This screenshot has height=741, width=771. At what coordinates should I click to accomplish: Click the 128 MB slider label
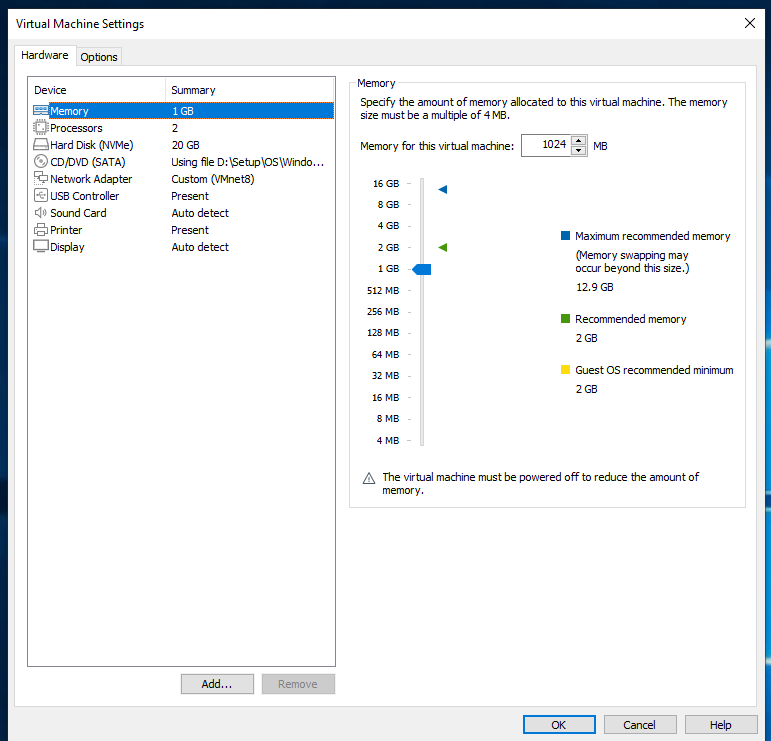click(x=383, y=332)
